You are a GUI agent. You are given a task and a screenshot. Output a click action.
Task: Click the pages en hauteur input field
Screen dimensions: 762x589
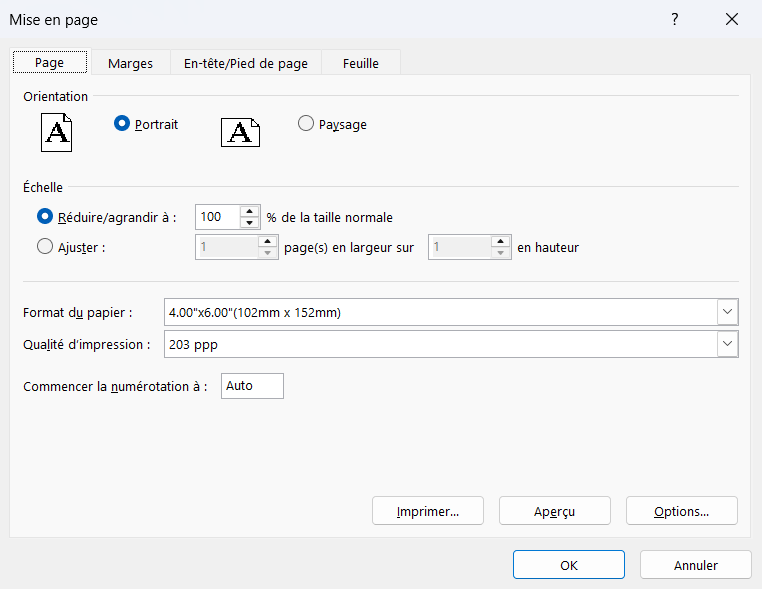(x=460, y=247)
